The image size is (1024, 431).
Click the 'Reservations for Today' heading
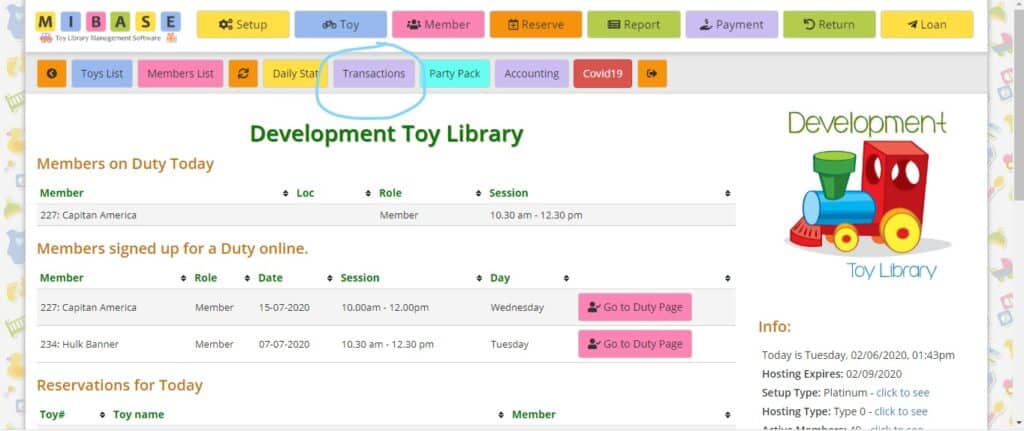click(120, 385)
